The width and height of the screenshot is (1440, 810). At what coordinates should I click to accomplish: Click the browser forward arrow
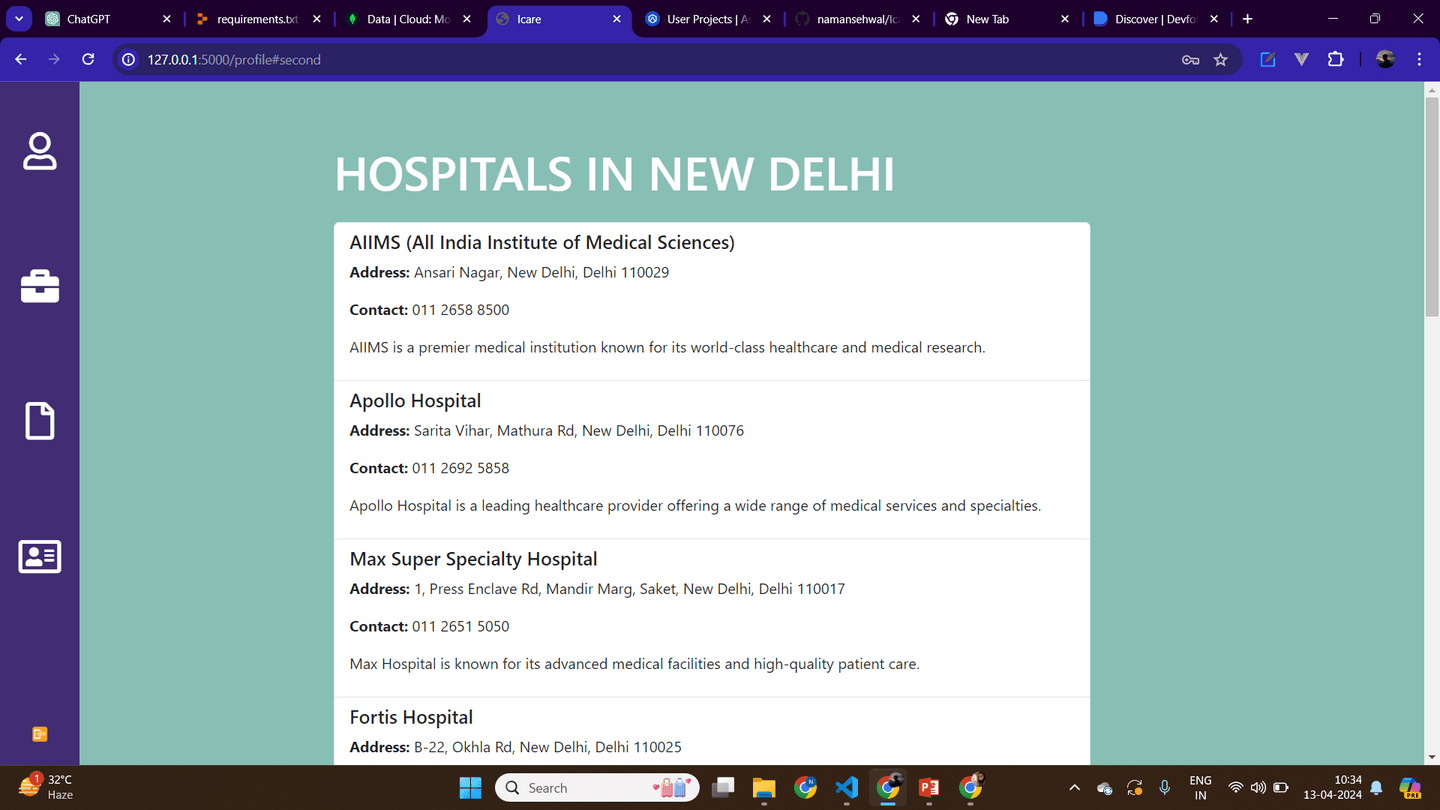pyautogui.click(x=54, y=60)
